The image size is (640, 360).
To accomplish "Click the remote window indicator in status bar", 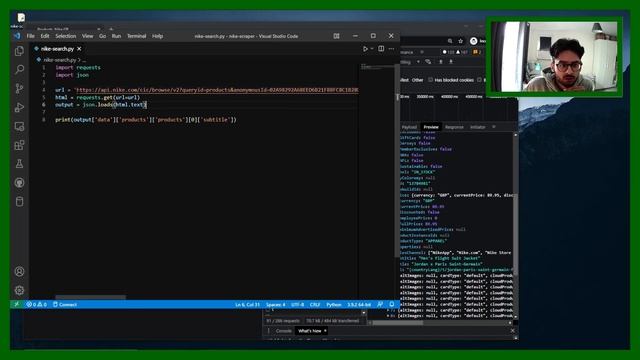I will [x=17, y=304].
